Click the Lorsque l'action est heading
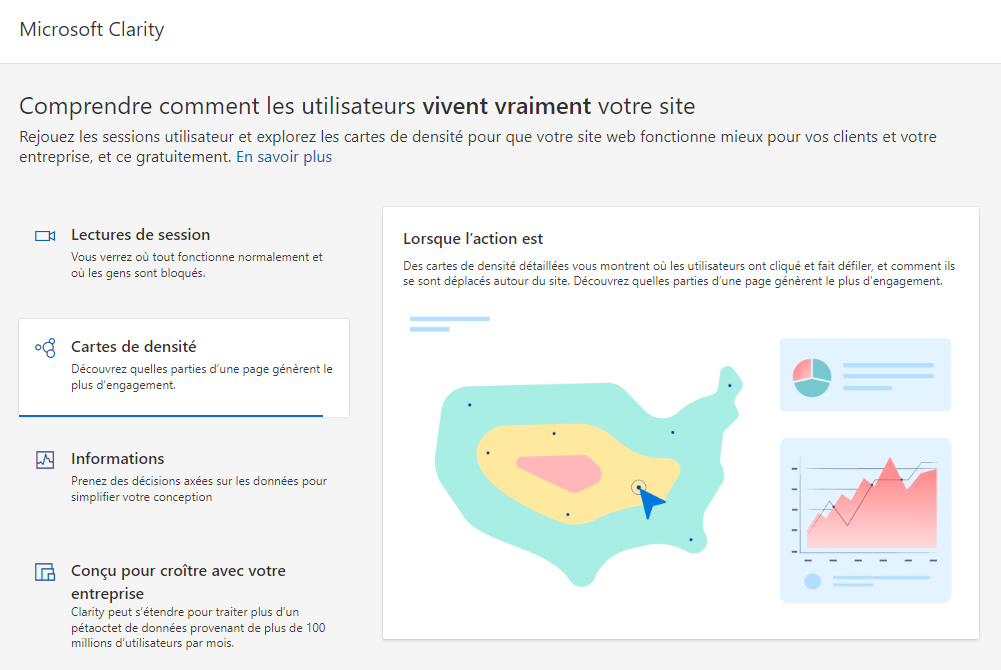The width and height of the screenshot is (1001, 670). 473,238
